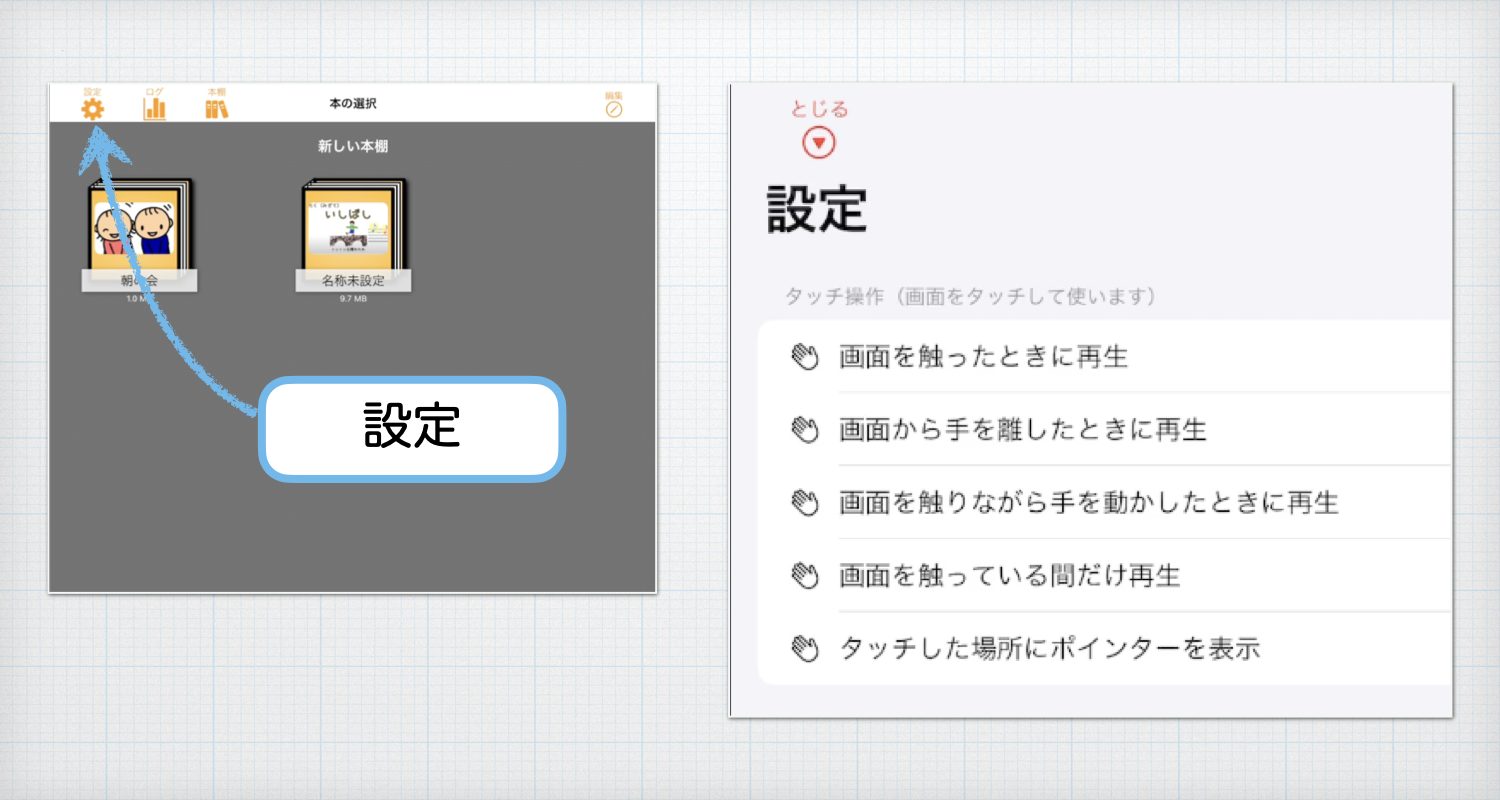Screen dimensions: 1500x800
Task: Click the hand icon beside 画面から手を離したときに再生
Action: click(x=806, y=429)
